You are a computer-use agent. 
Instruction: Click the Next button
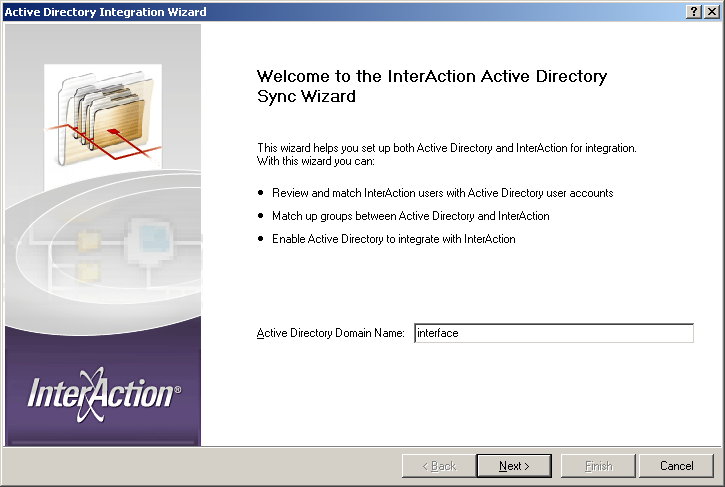coord(514,466)
